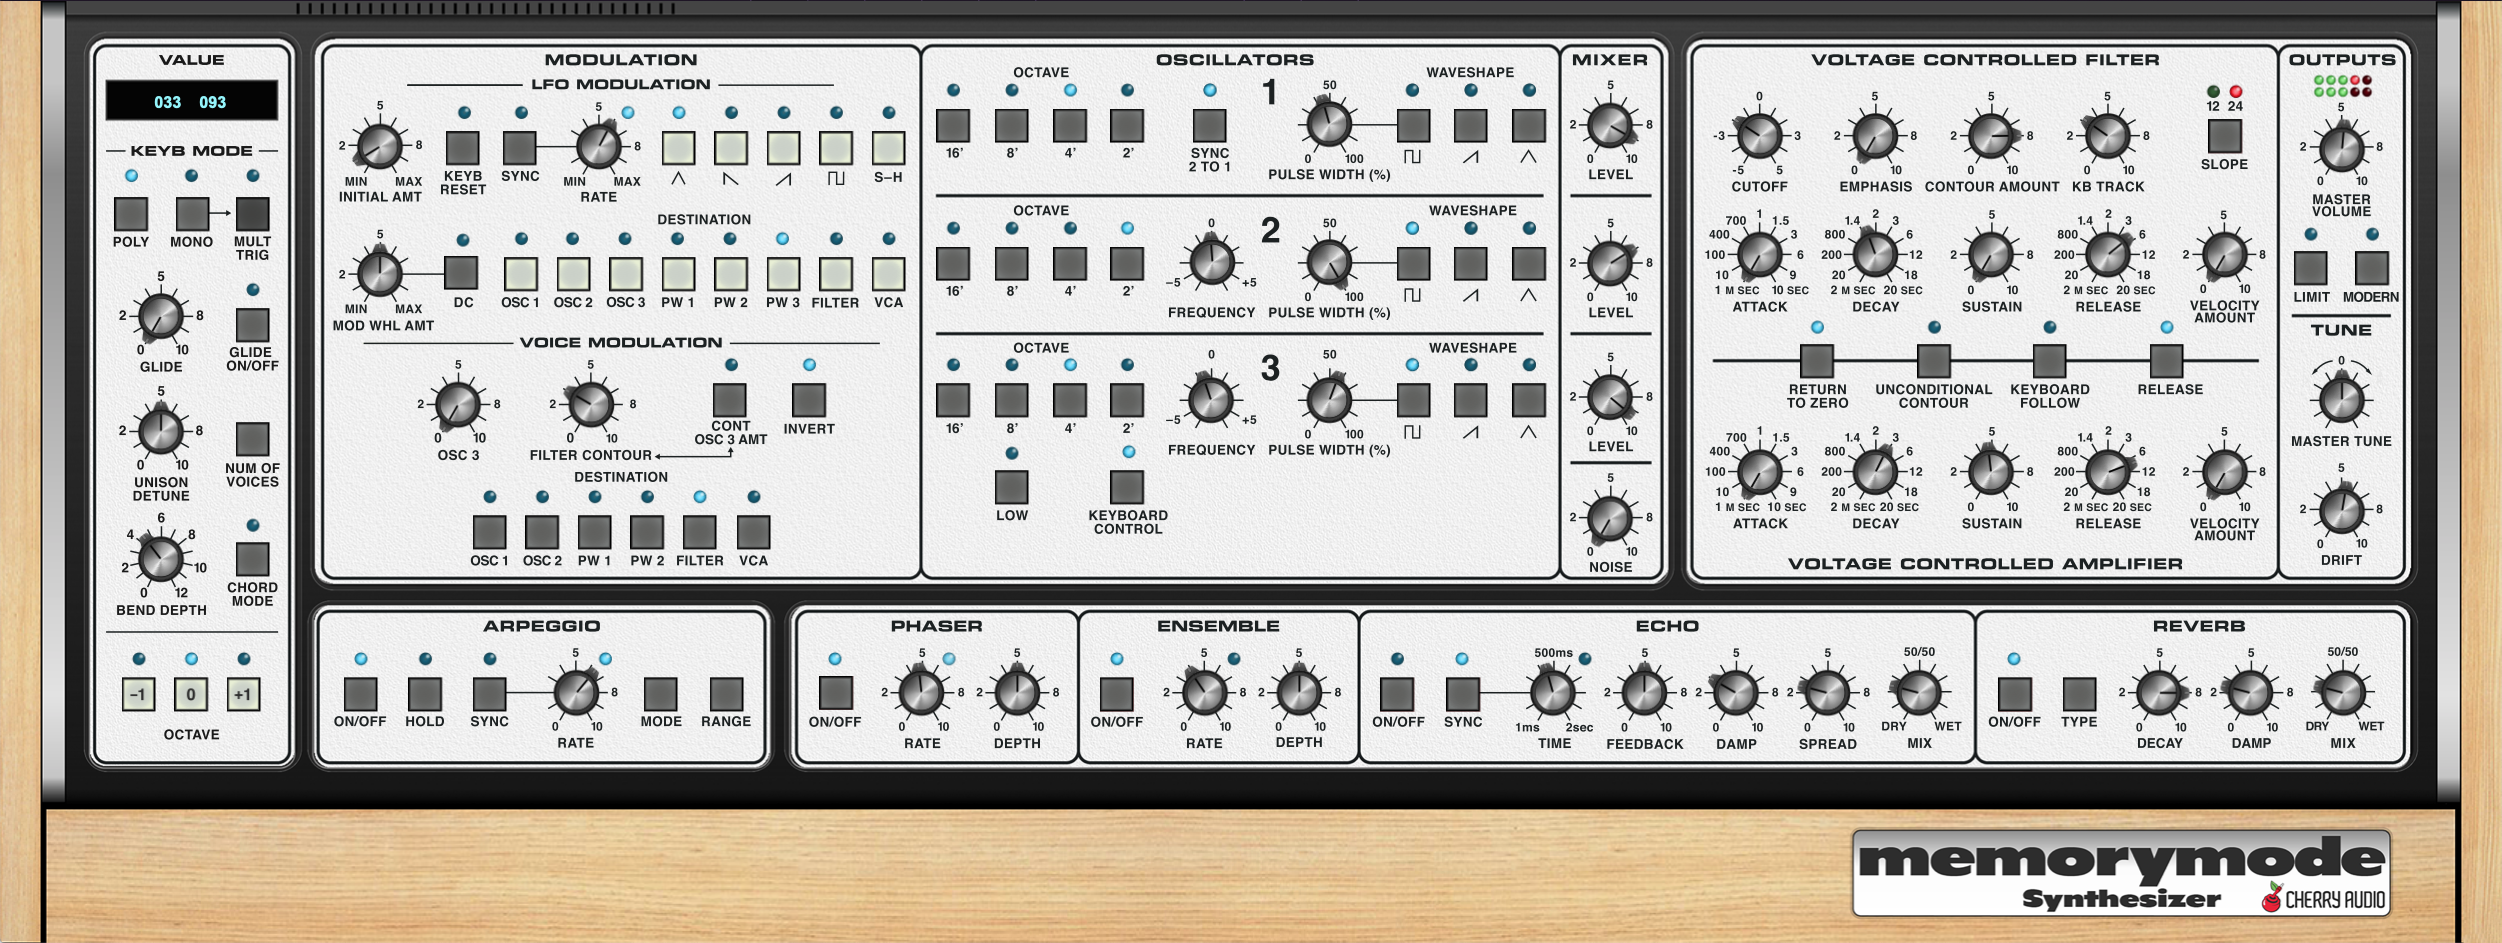
Task: Select Oscillator 1 sawtooth waveshape button
Action: [x=1470, y=126]
